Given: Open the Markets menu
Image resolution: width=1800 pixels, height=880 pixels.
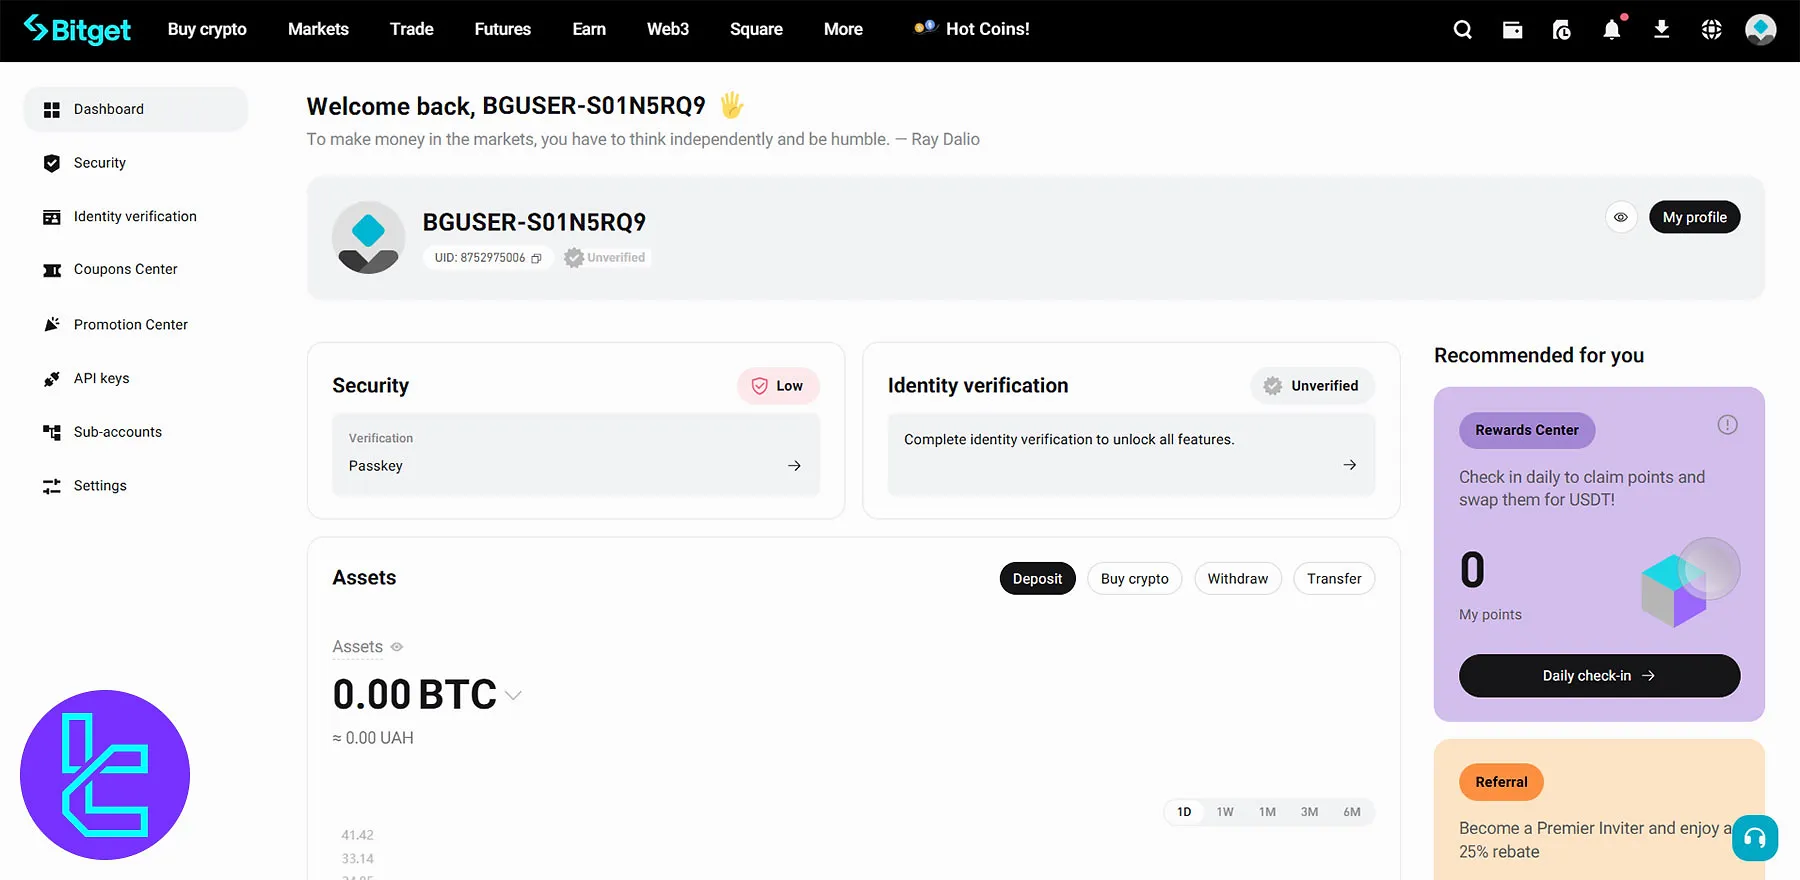Looking at the screenshot, I should pos(318,29).
